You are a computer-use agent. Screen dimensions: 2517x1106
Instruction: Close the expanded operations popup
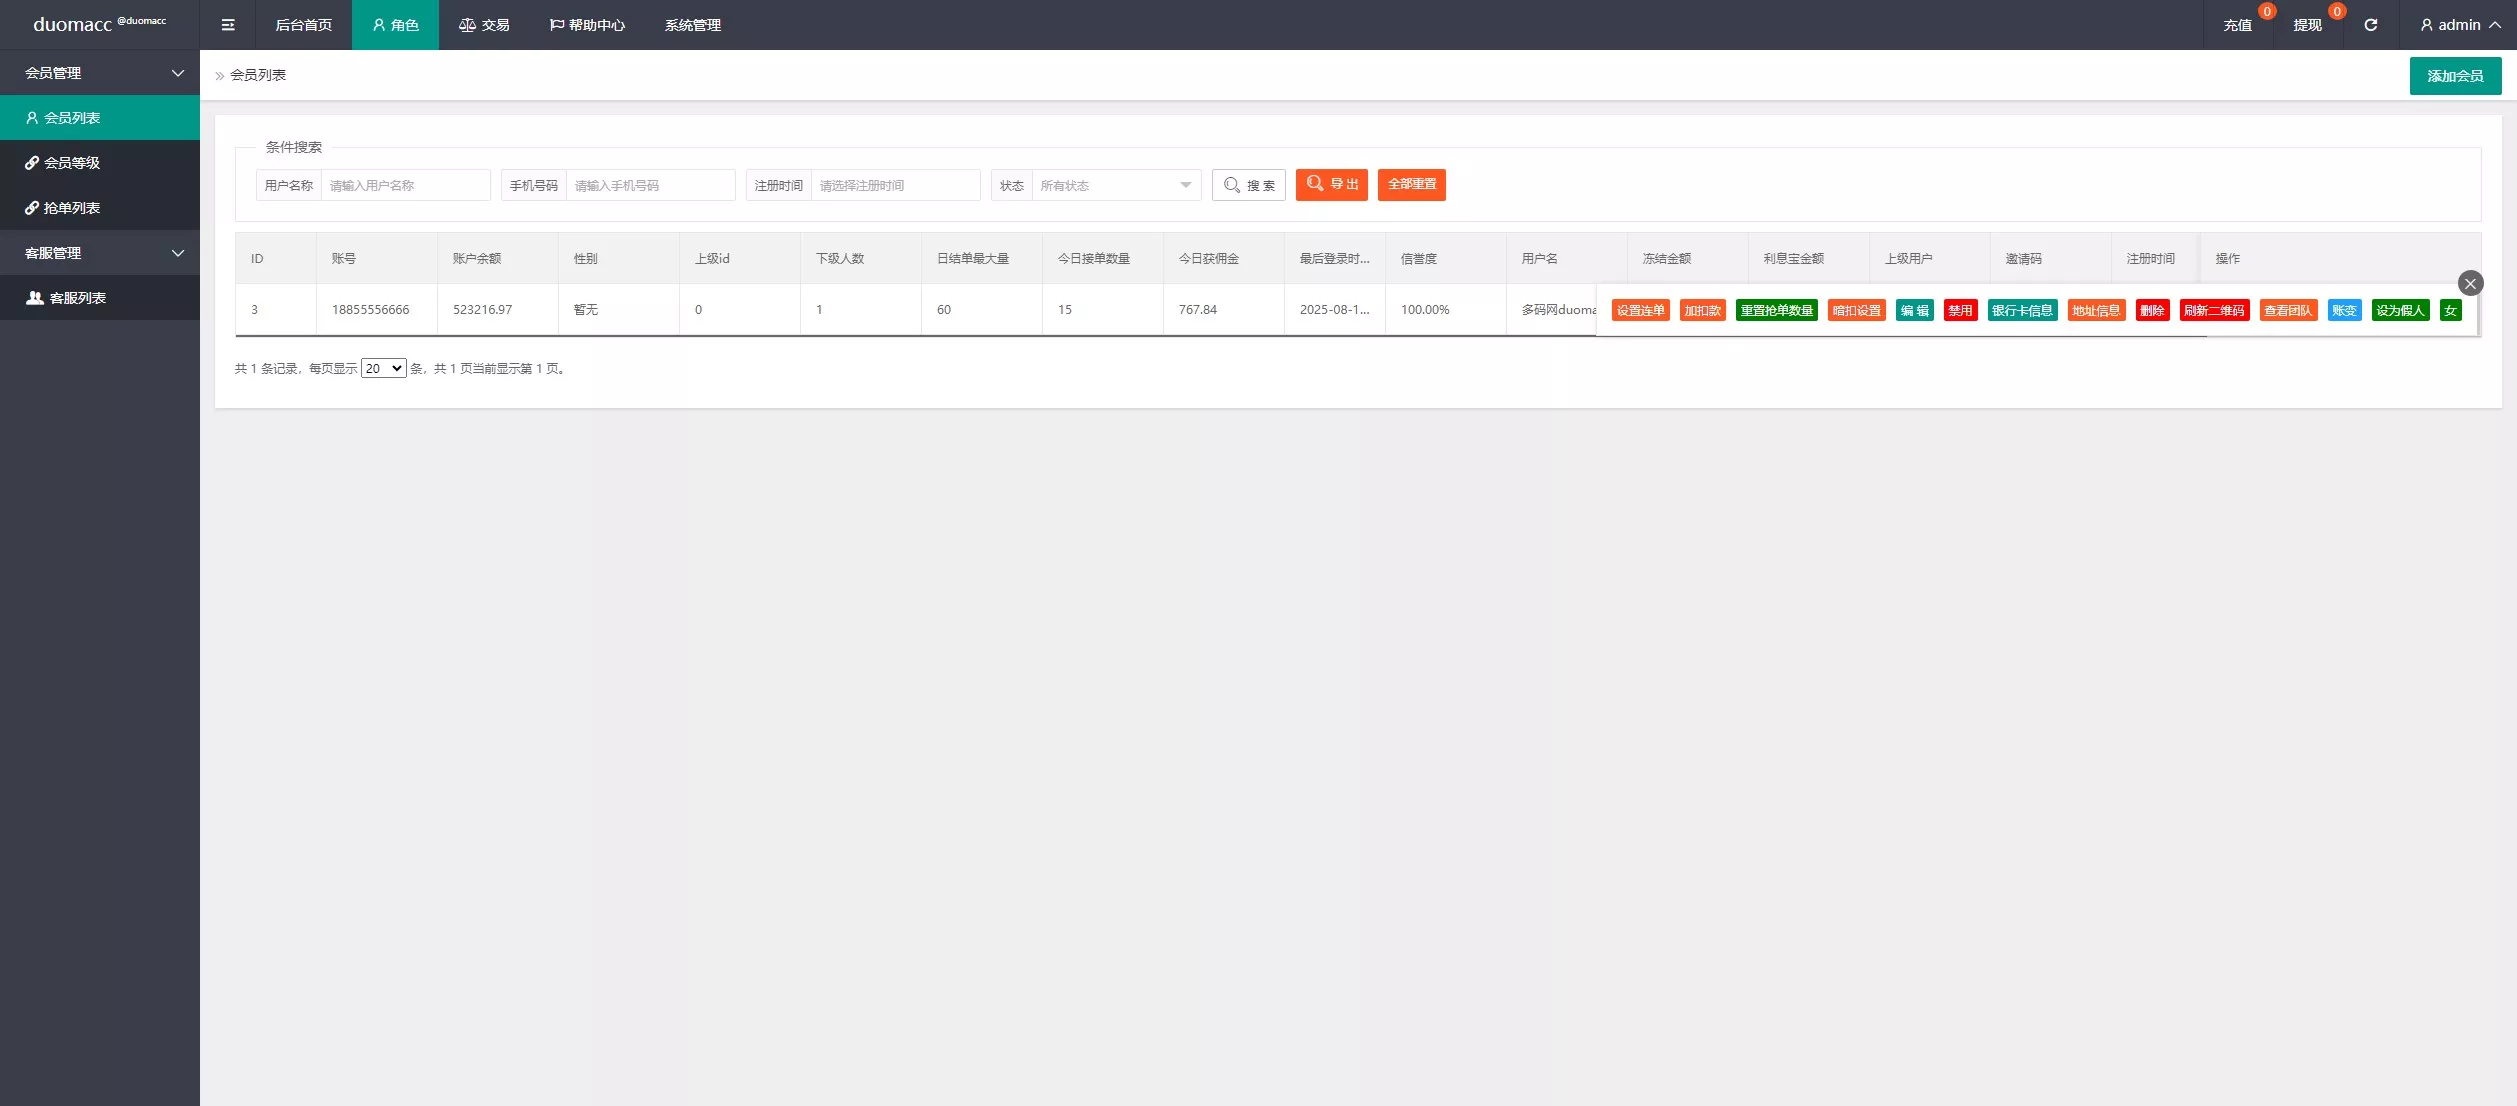(x=2470, y=284)
